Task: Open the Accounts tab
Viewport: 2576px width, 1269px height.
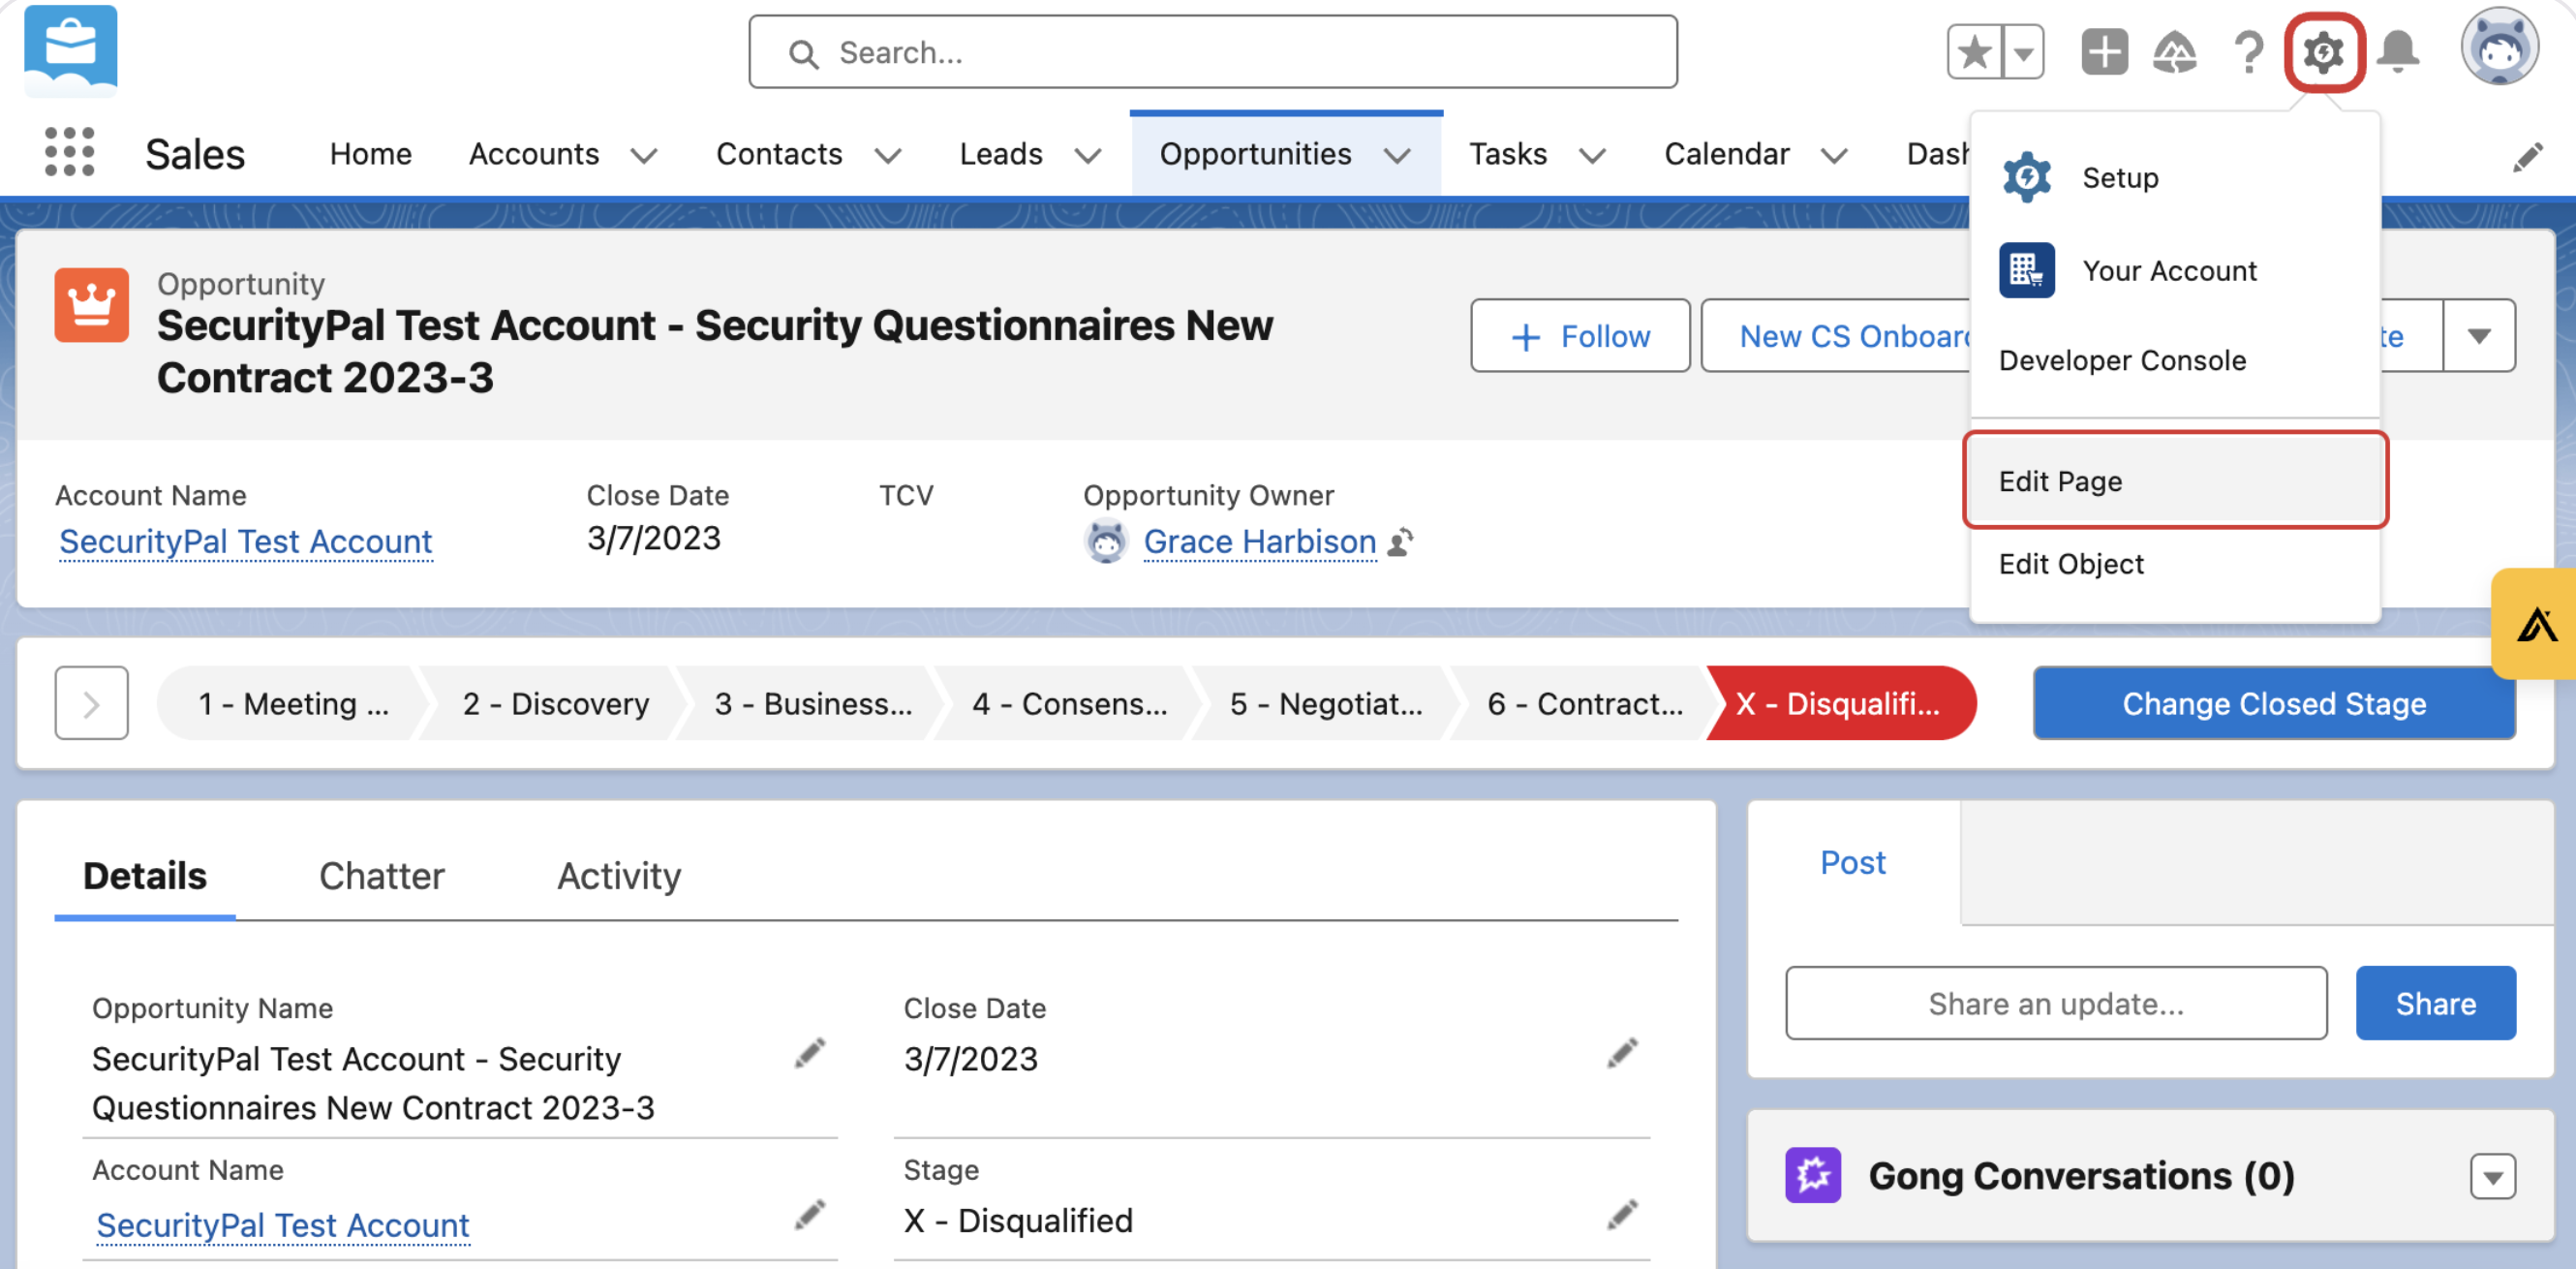Action: pyautogui.click(x=534, y=154)
